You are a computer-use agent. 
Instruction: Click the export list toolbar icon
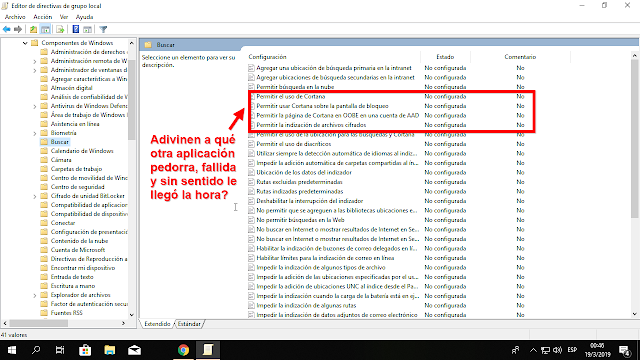[60, 29]
